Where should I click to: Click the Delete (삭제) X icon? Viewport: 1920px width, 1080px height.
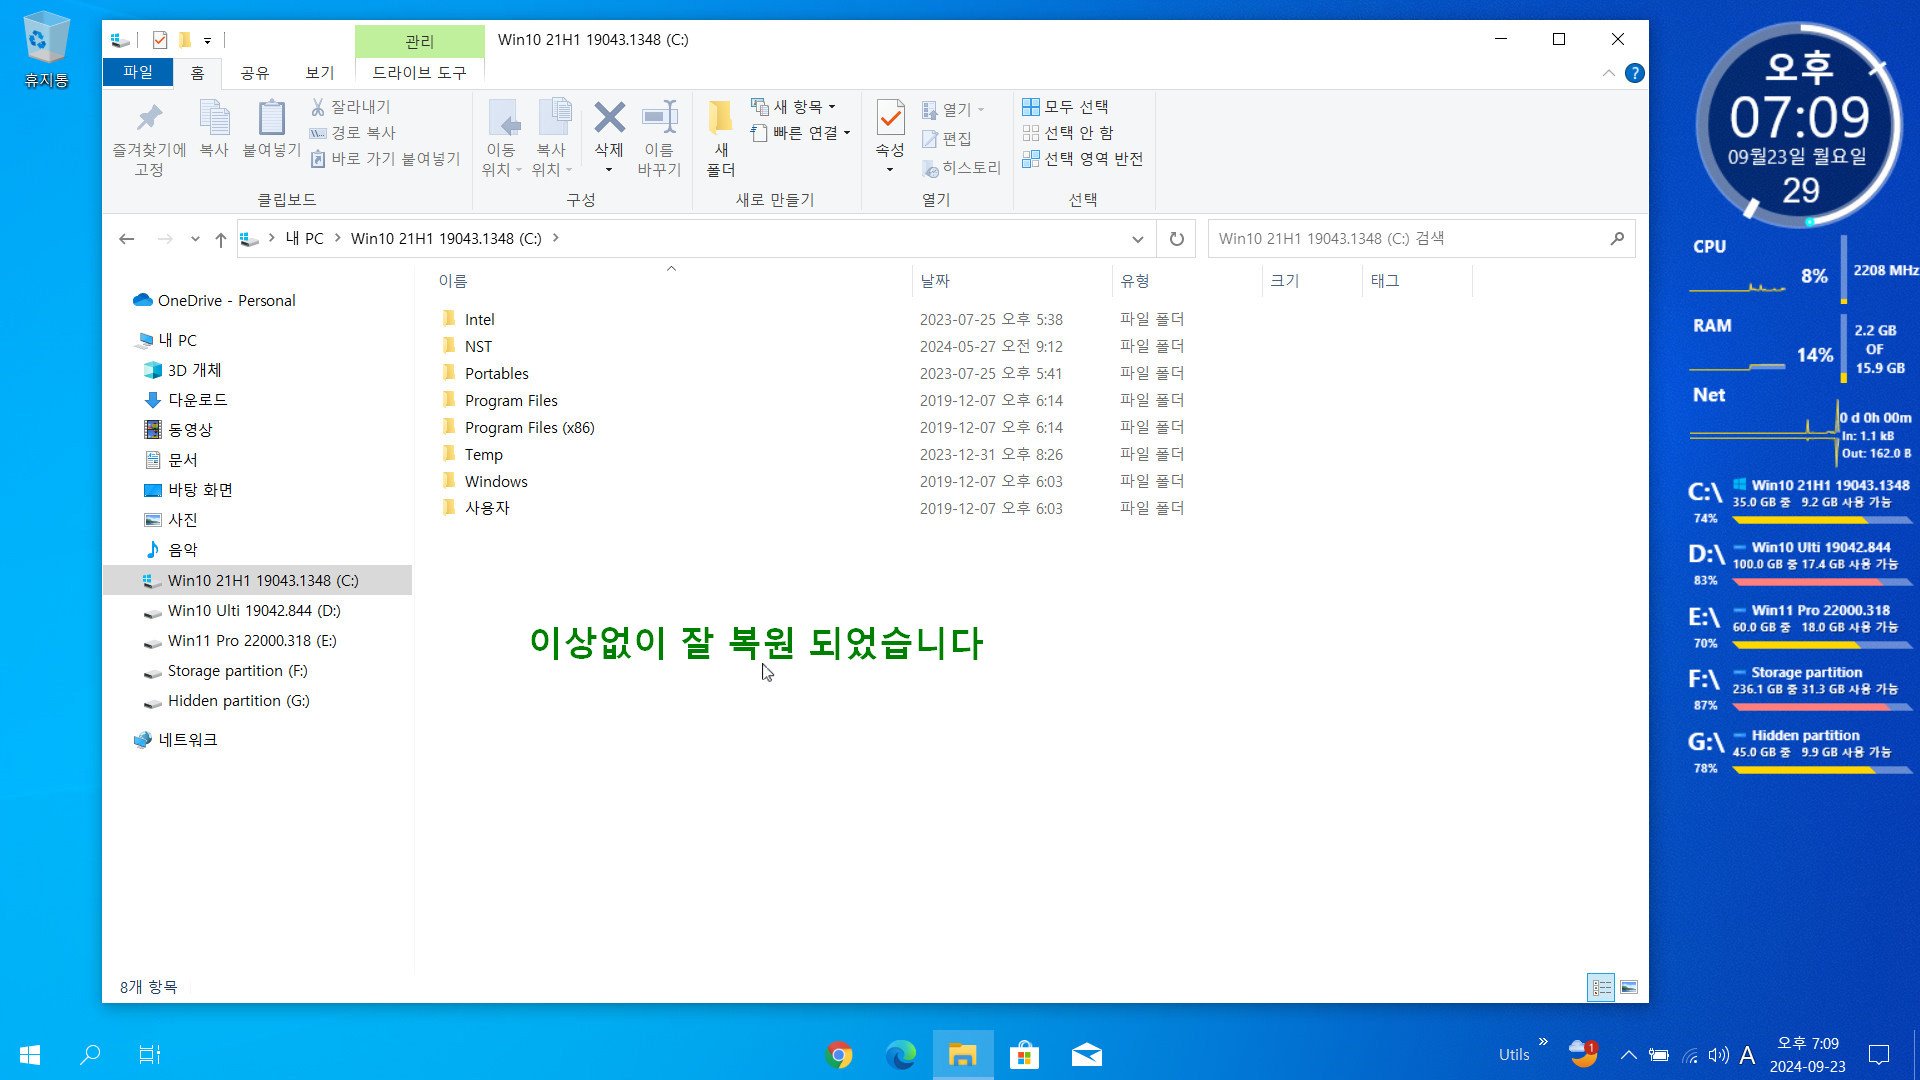click(x=609, y=118)
